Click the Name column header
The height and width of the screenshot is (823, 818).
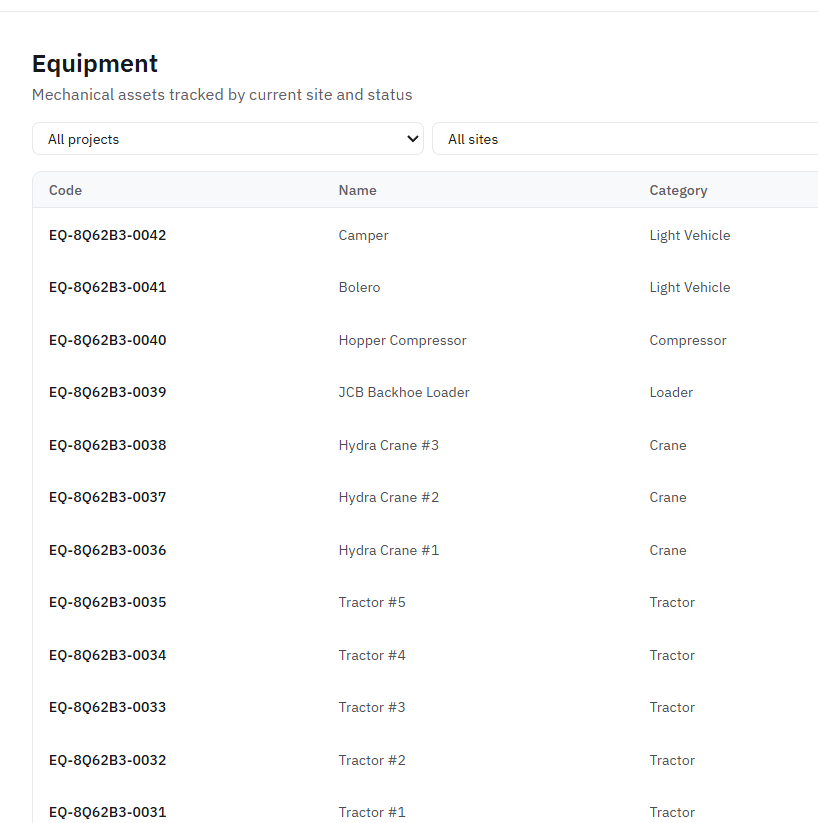click(x=357, y=190)
